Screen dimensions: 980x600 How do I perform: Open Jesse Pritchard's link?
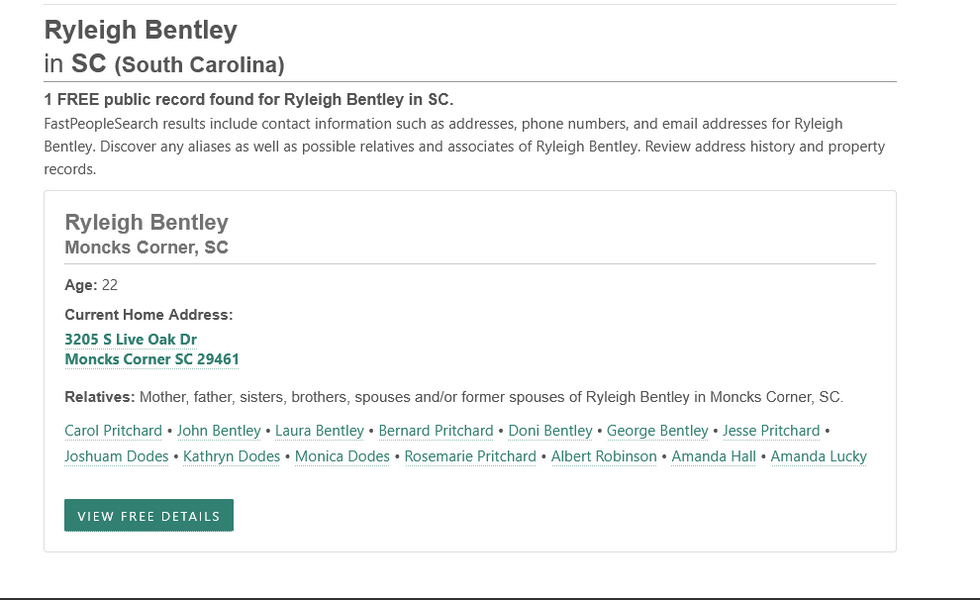click(x=771, y=431)
